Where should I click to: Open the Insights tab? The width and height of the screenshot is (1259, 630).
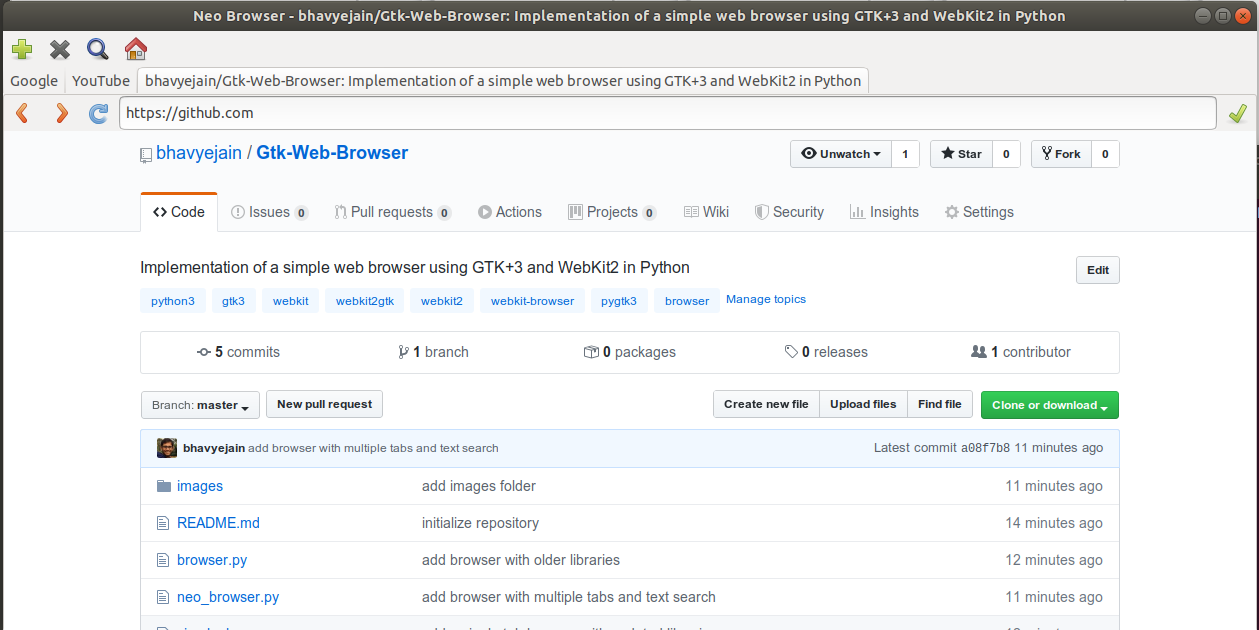point(884,212)
